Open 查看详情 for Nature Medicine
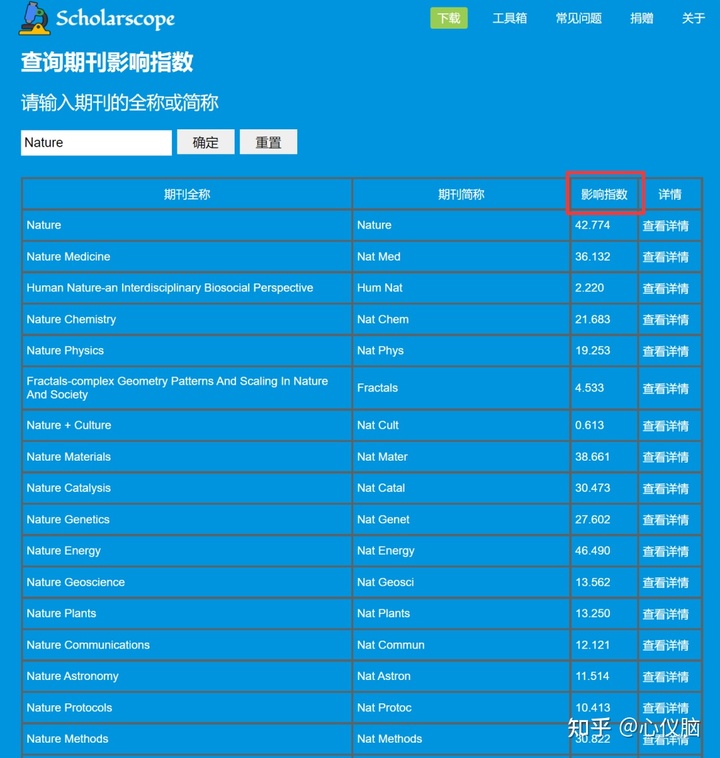Image resolution: width=720 pixels, height=758 pixels. coord(666,257)
